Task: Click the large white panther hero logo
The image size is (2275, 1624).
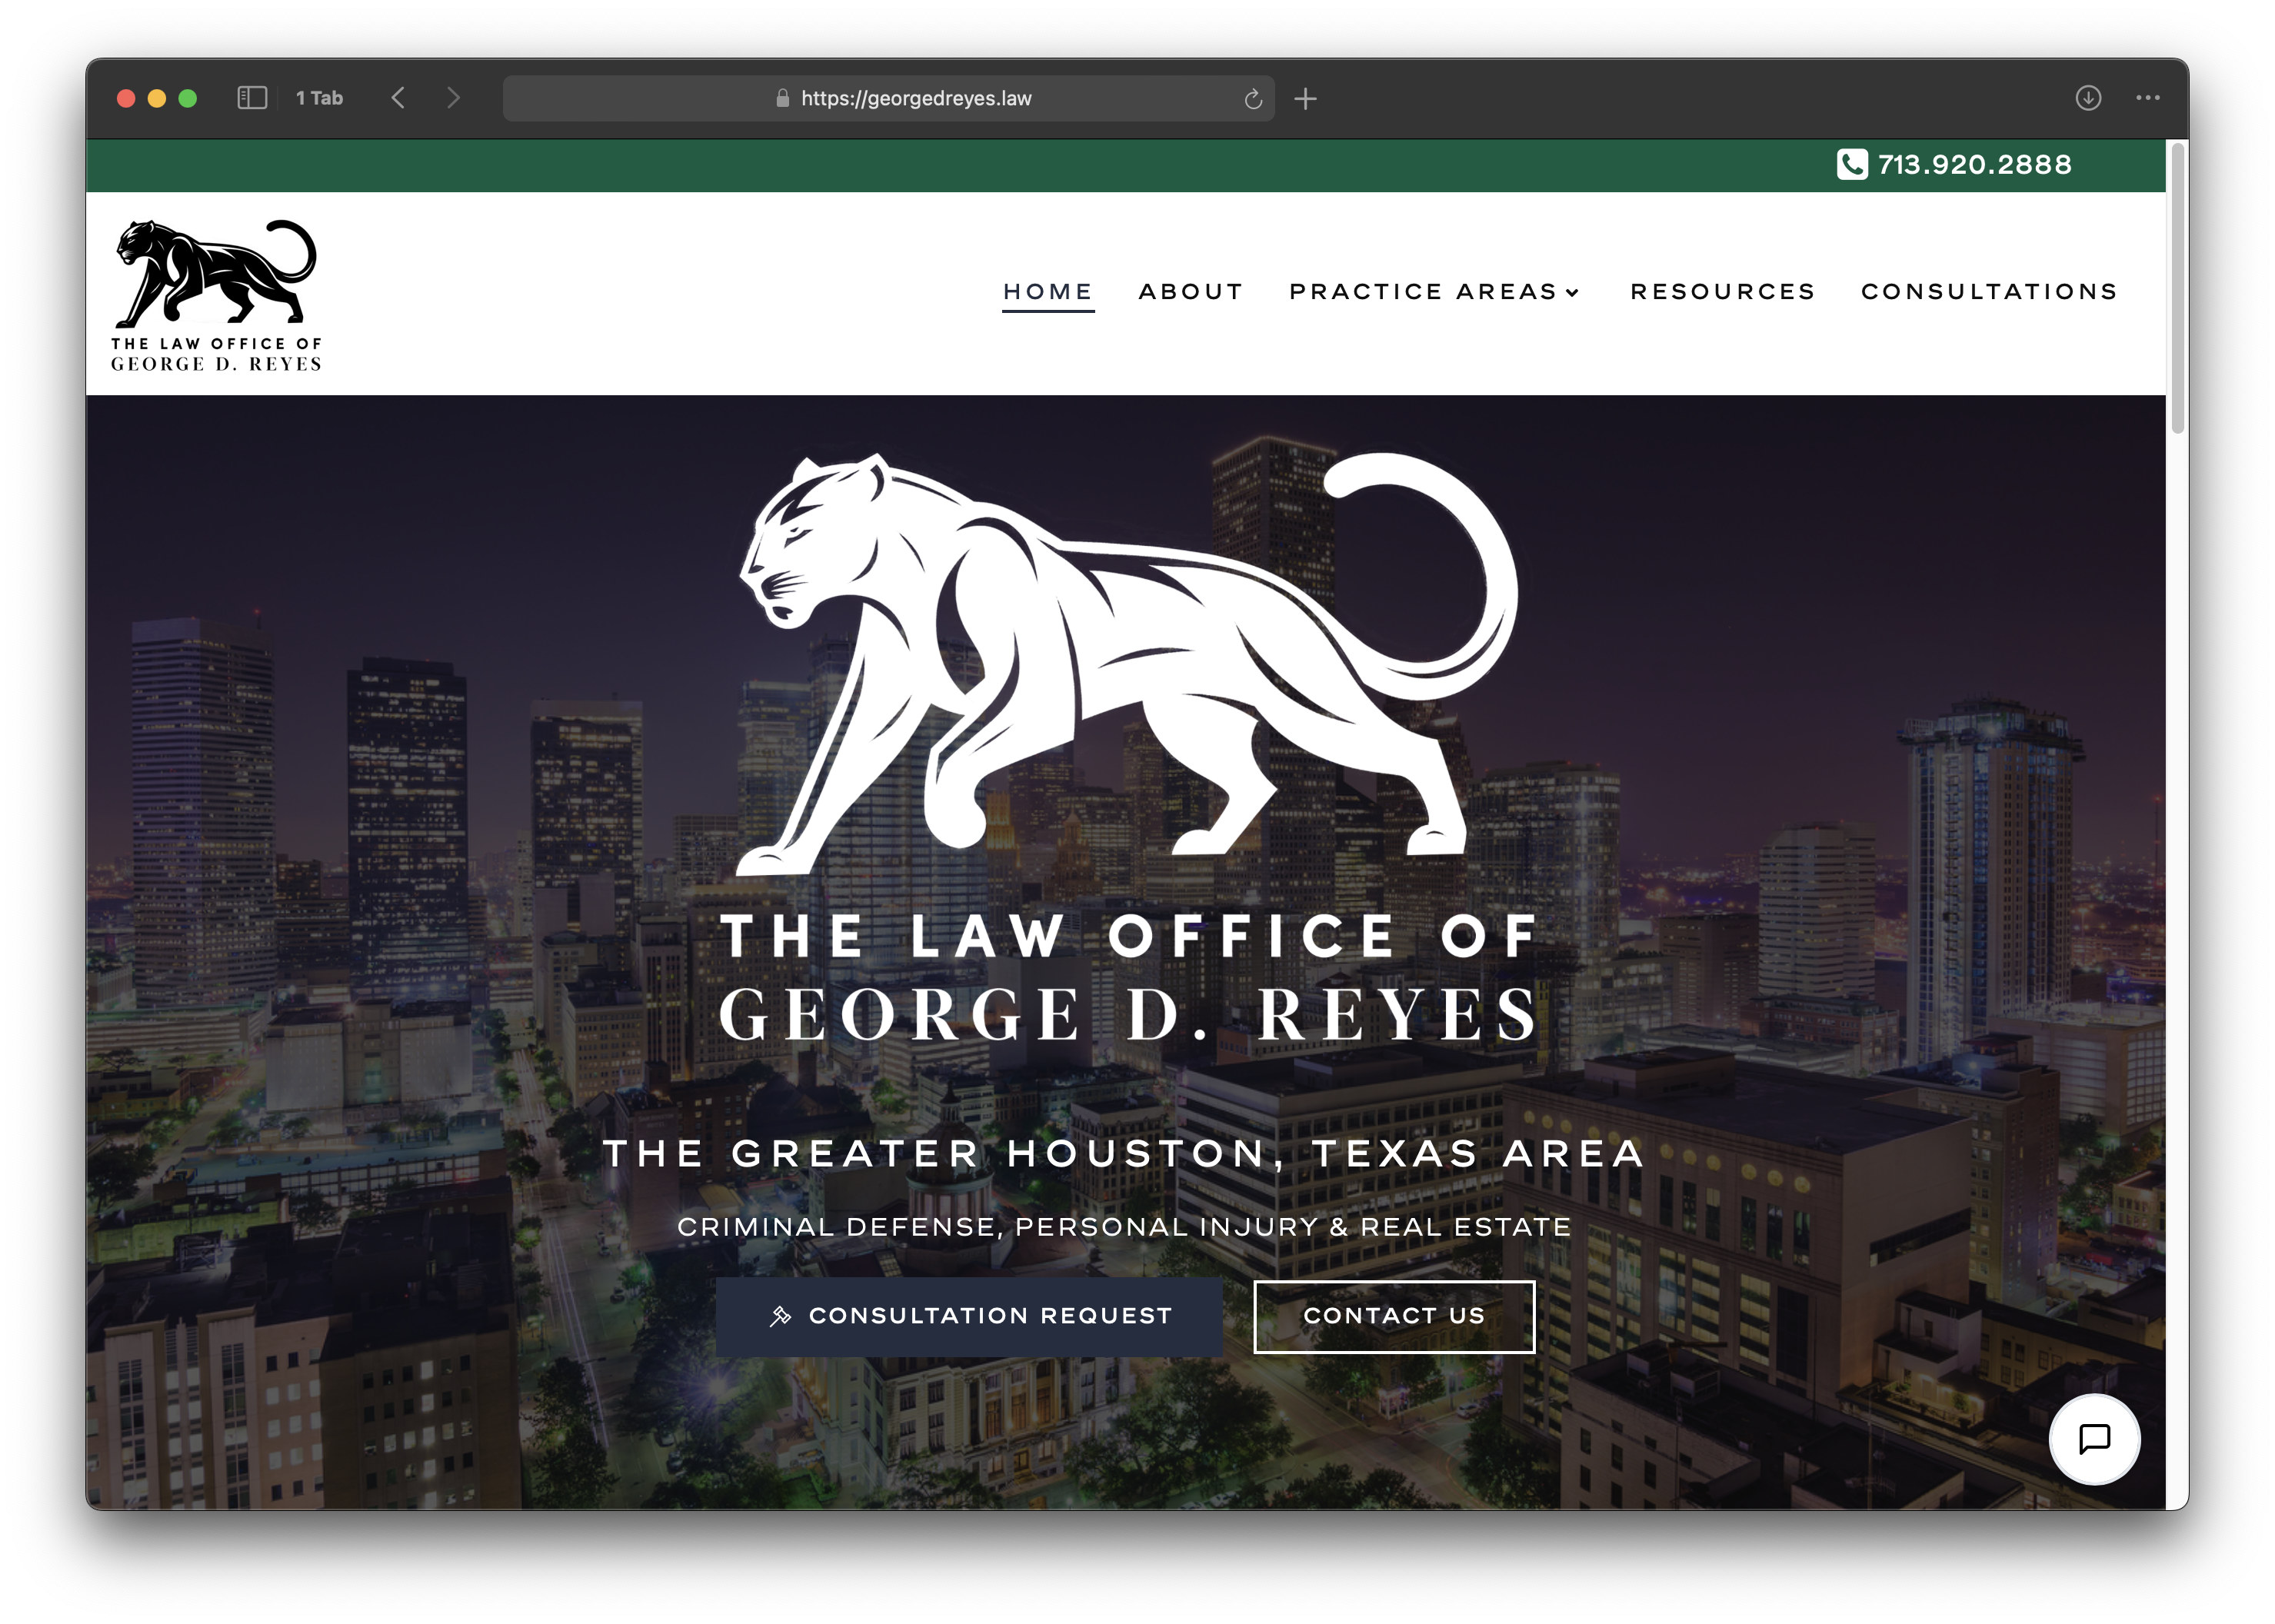Action: coord(1129,664)
